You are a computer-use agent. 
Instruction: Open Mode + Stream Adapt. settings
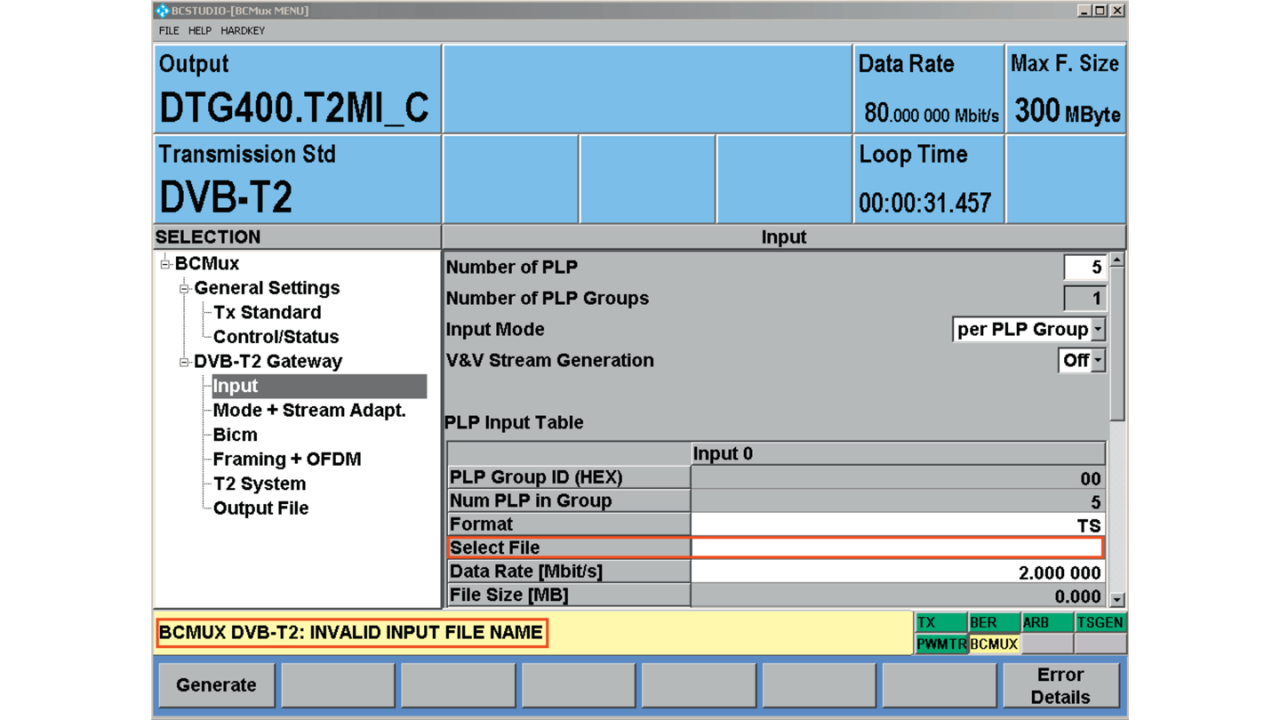coord(309,411)
